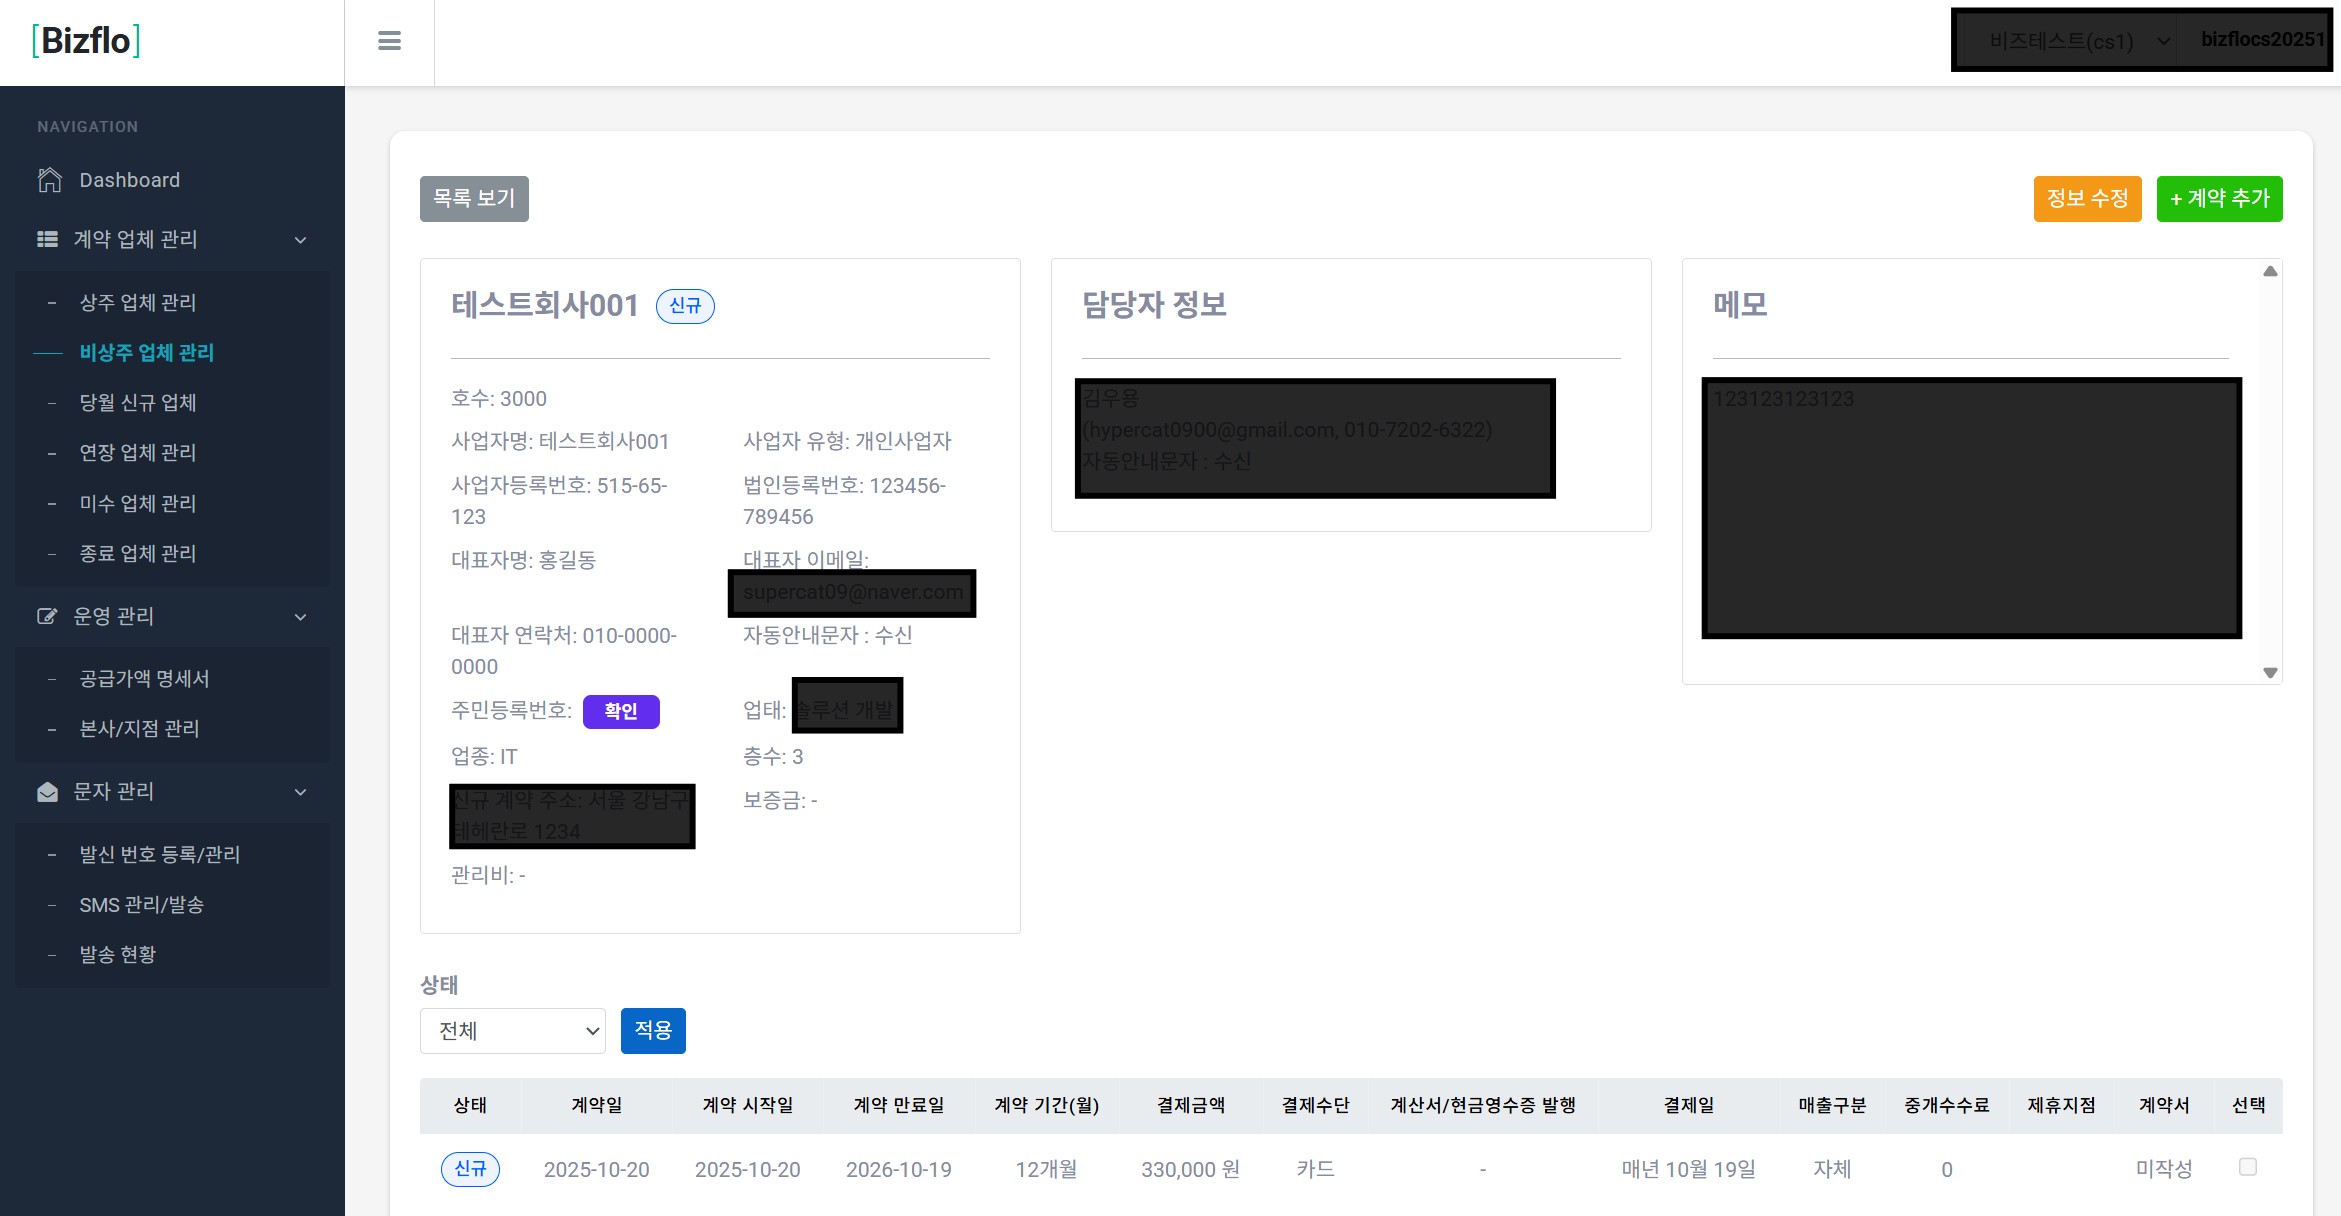
Task: Collapse the 운영 관리 section chevron
Action: click(300, 617)
